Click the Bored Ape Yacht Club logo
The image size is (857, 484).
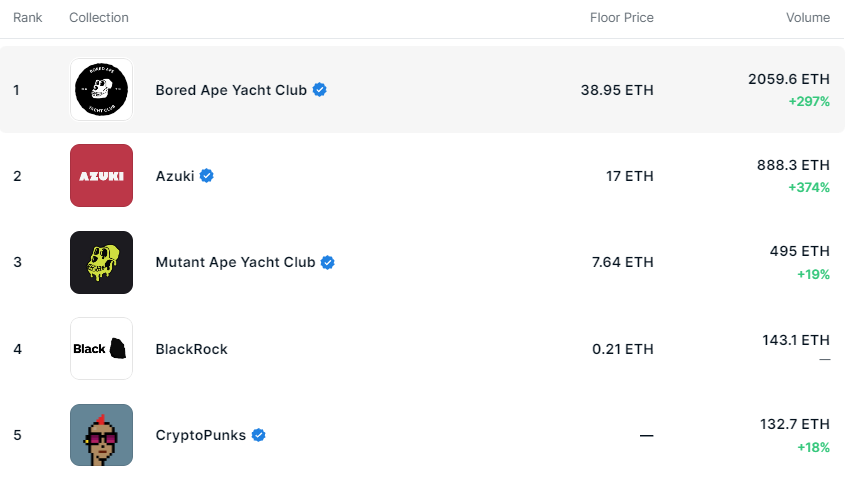coord(101,90)
